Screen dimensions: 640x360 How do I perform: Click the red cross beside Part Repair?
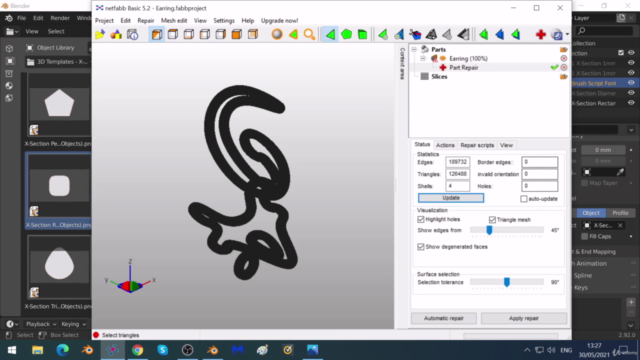[x=443, y=67]
